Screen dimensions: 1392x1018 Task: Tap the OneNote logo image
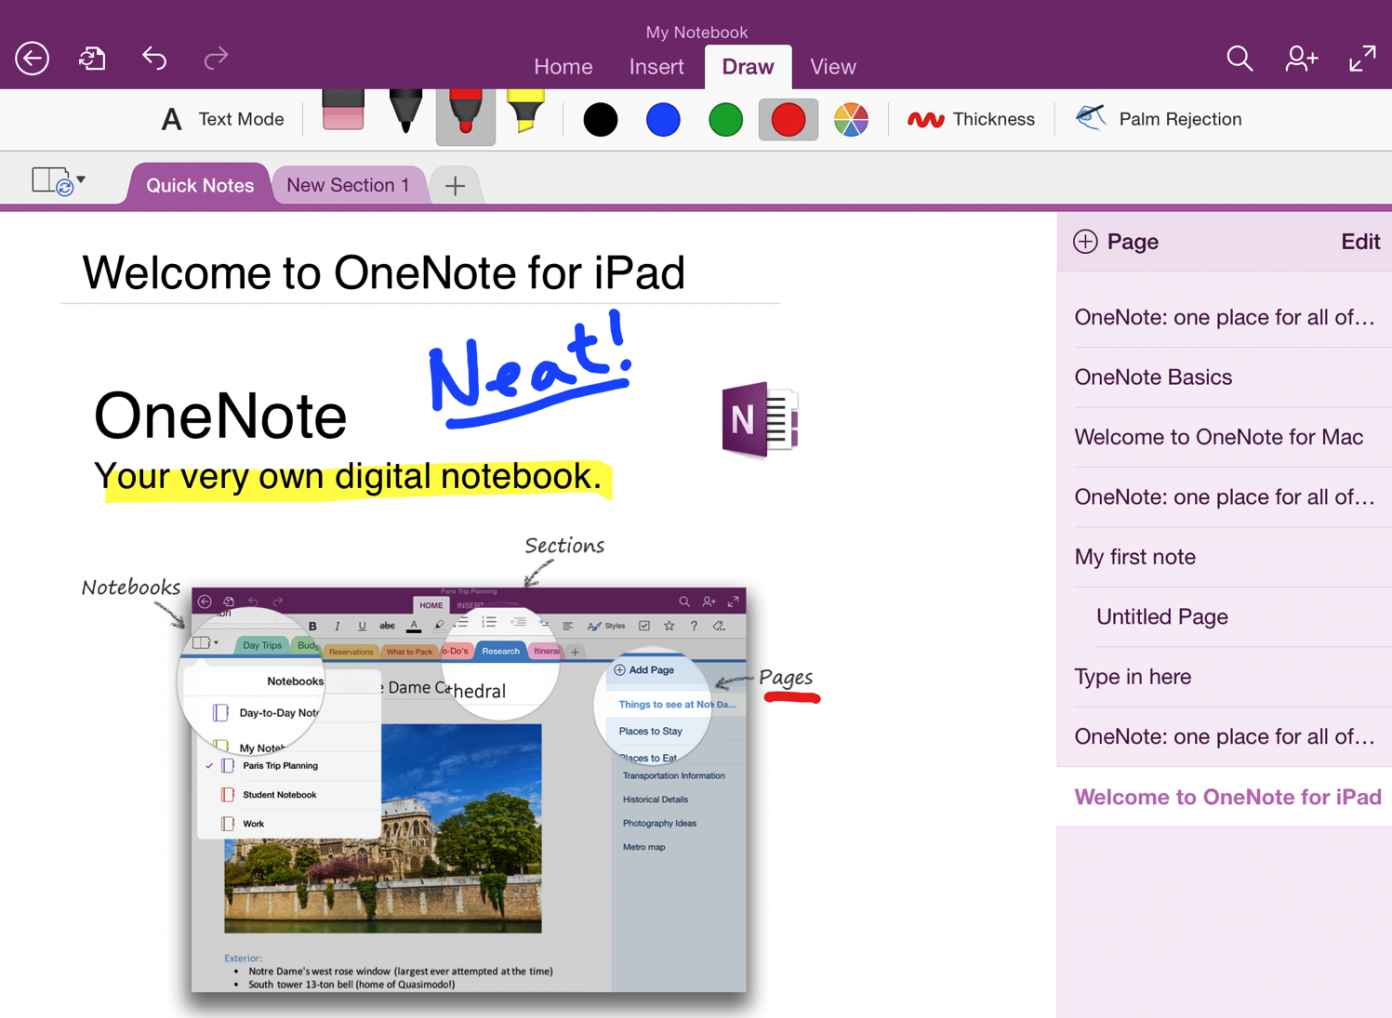pyautogui.click(x=760, y=419)
